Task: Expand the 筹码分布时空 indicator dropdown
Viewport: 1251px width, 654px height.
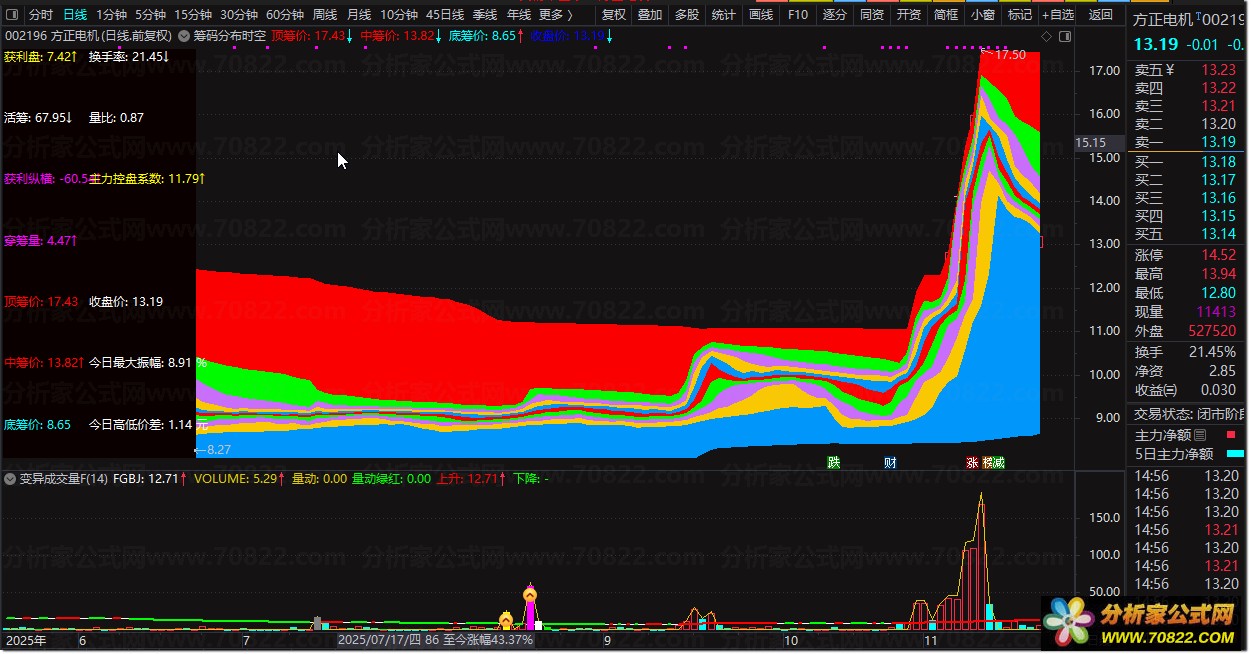Action: click(x=184, y=35)
